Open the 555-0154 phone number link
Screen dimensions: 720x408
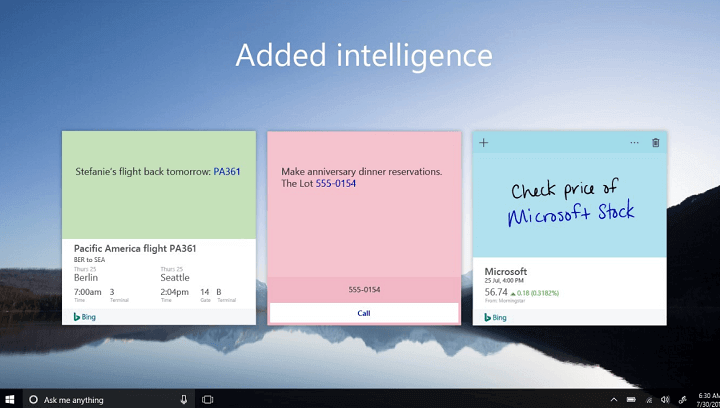click(336, 184)
